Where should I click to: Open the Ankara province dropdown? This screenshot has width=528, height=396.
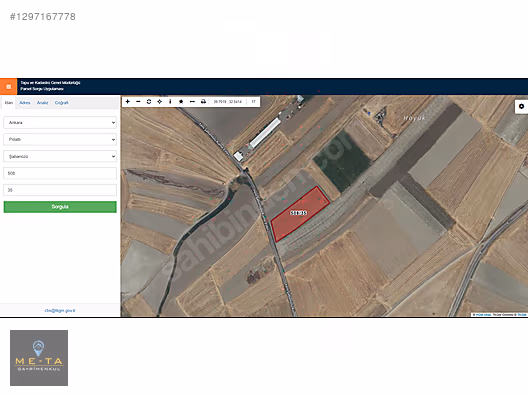tap(60, 123)
